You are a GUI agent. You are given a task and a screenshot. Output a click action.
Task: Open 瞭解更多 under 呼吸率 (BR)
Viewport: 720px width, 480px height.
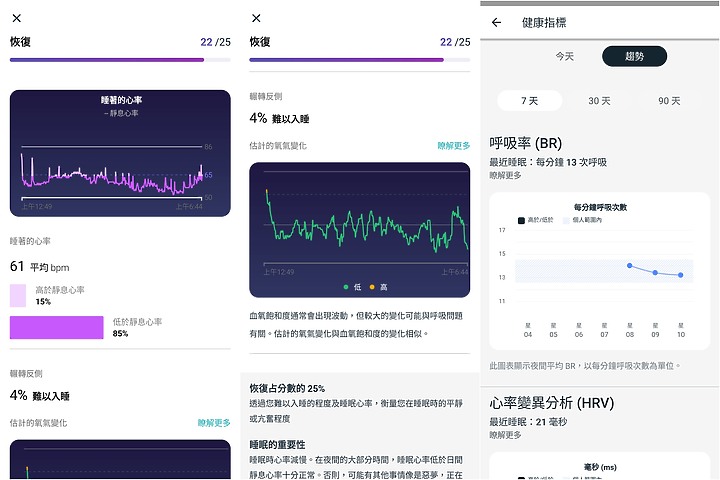point(505,175)
